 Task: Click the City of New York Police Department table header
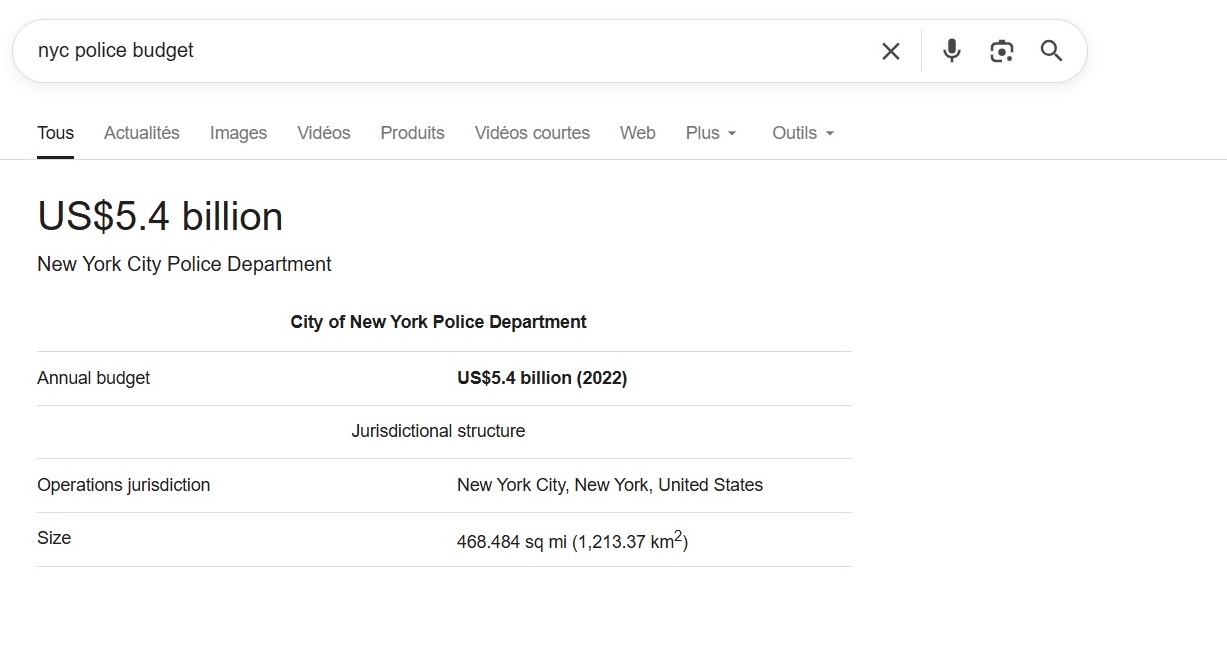tap(438, 322)
